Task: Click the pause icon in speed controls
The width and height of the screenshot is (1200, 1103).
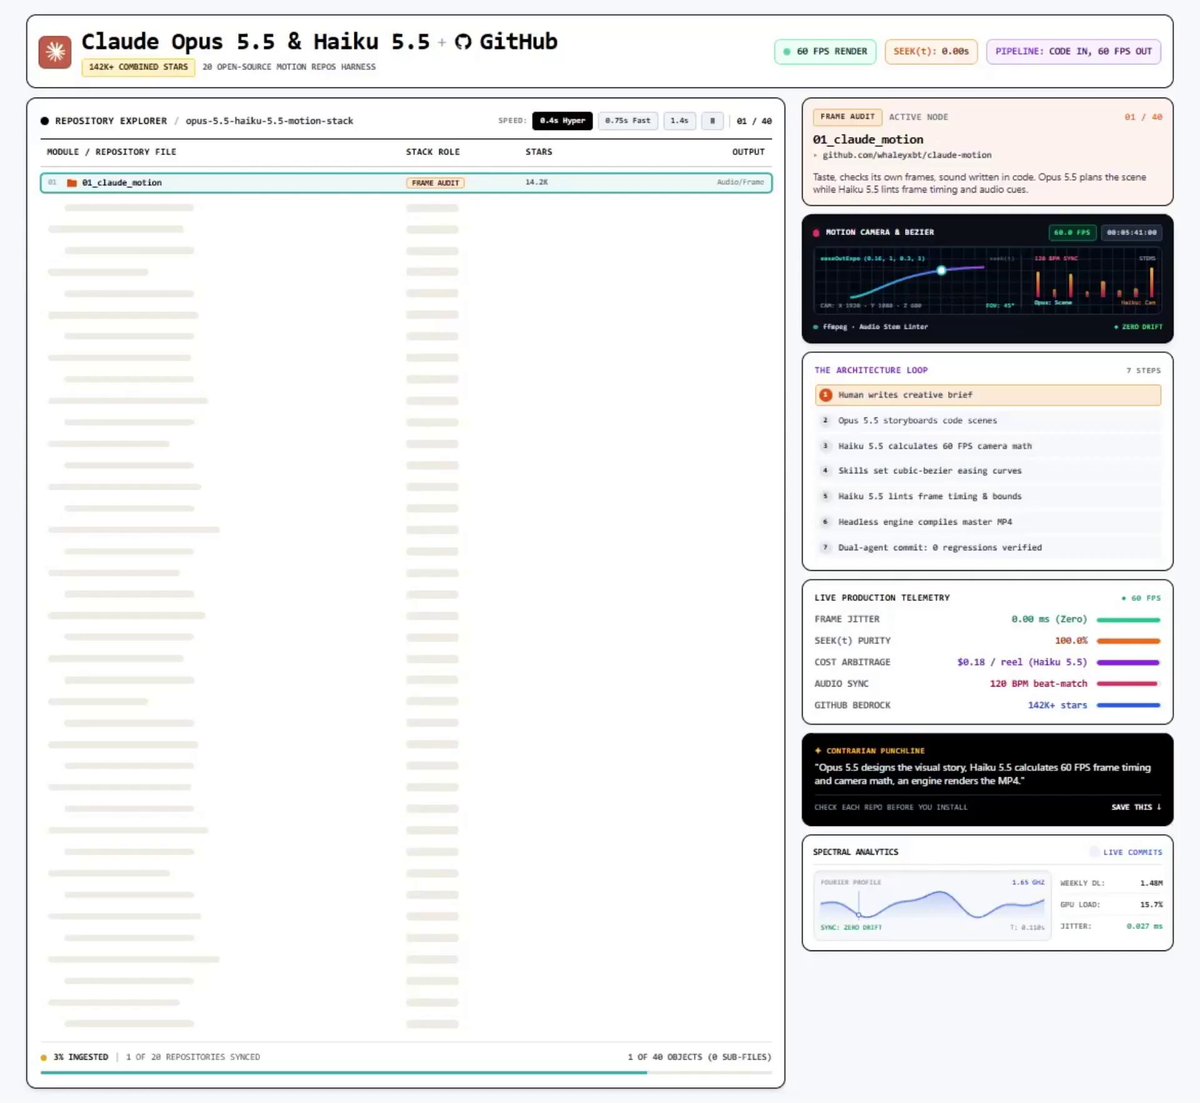Action: pyautogui.click(x=712, y=121)
